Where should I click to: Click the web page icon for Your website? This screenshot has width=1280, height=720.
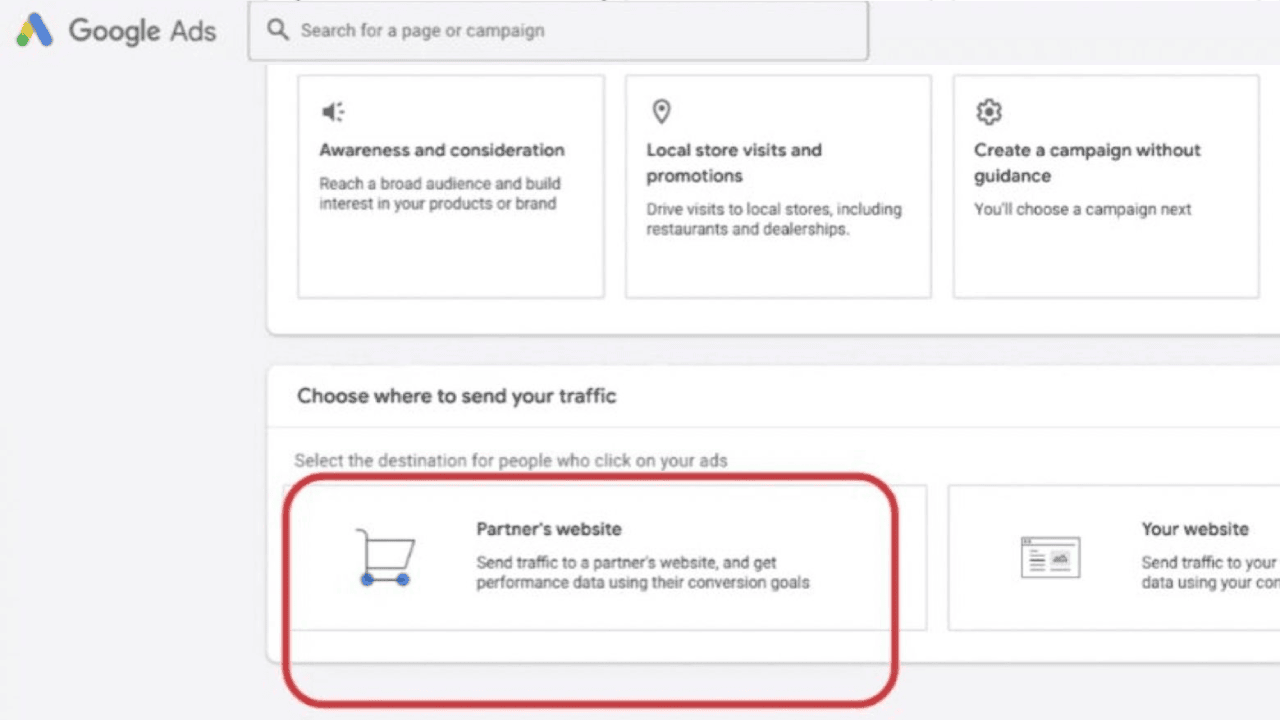coord(1050,557)
